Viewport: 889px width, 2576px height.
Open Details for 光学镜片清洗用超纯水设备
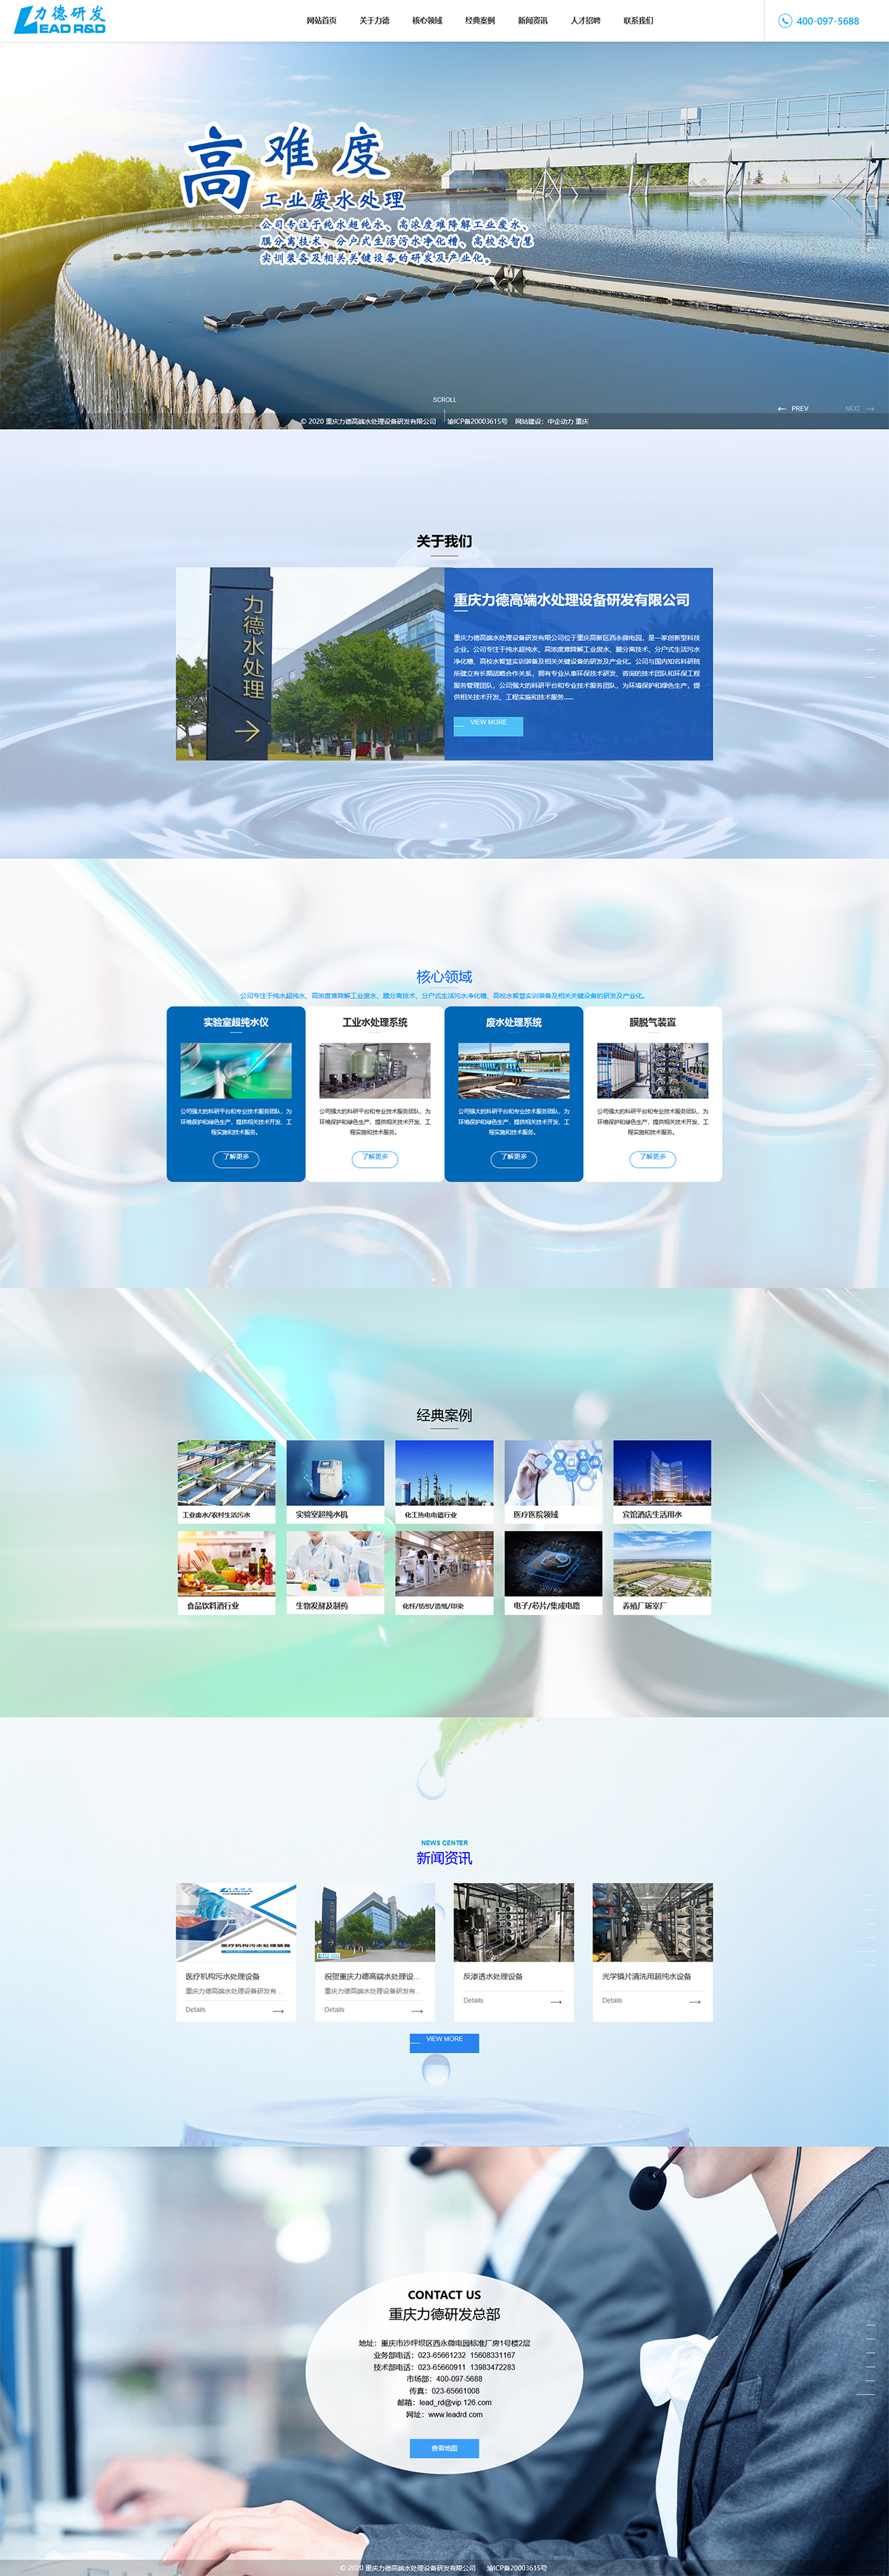click(x=612, y=2001)
